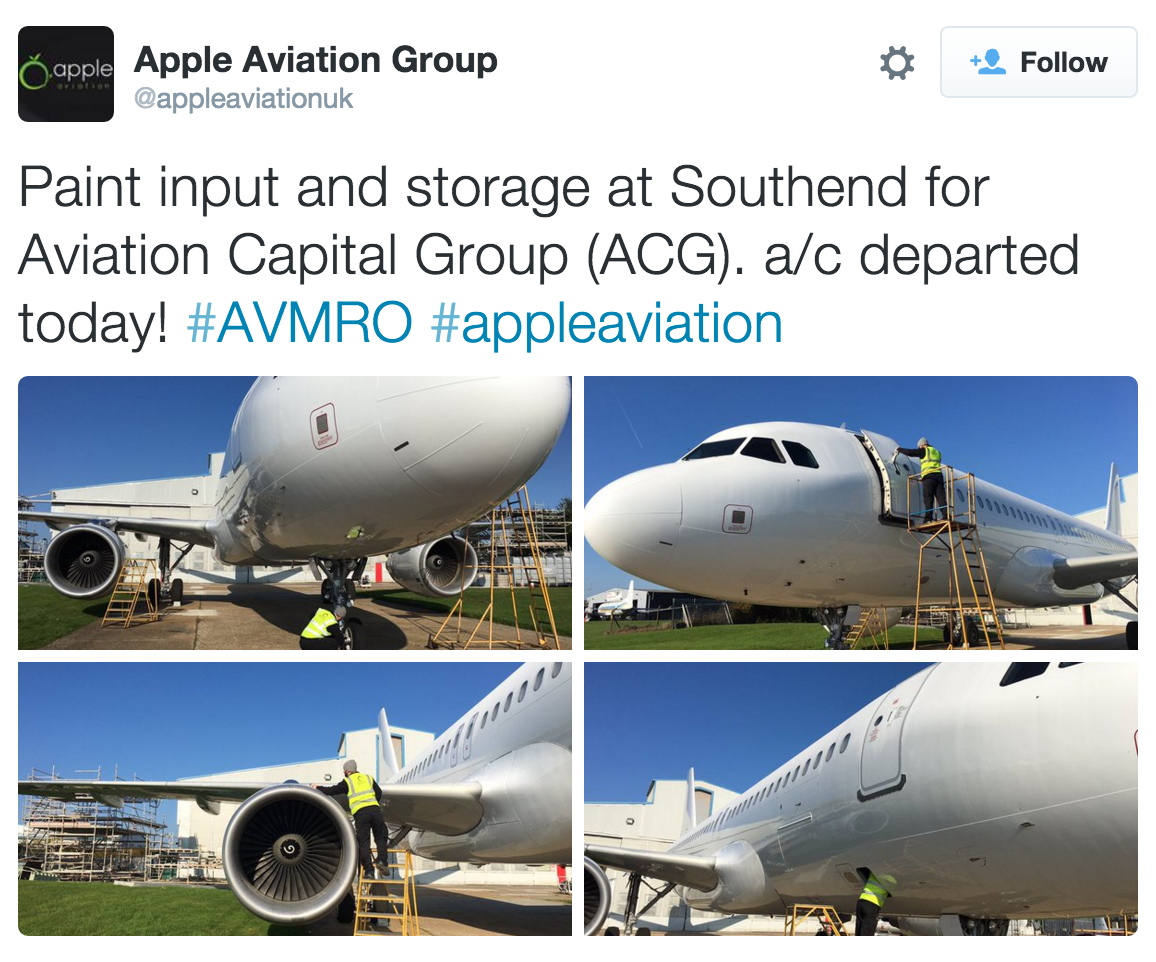This screenshot has height=962, width=1156.
Task: Click the left engine in top-left photo
Action: [83, 562]
